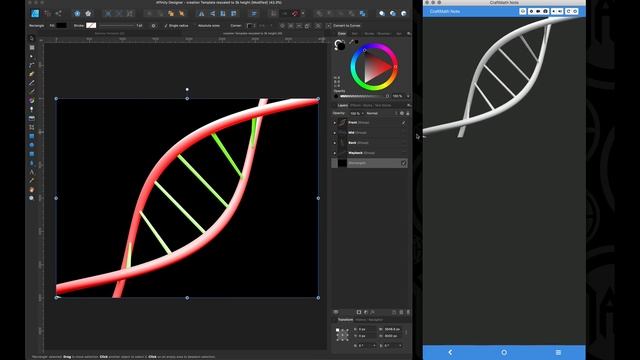Viewport: 640px width, 360px height.
Task: Open hamburger menu in CraftMath Note
Action: [x=558, y=352]
